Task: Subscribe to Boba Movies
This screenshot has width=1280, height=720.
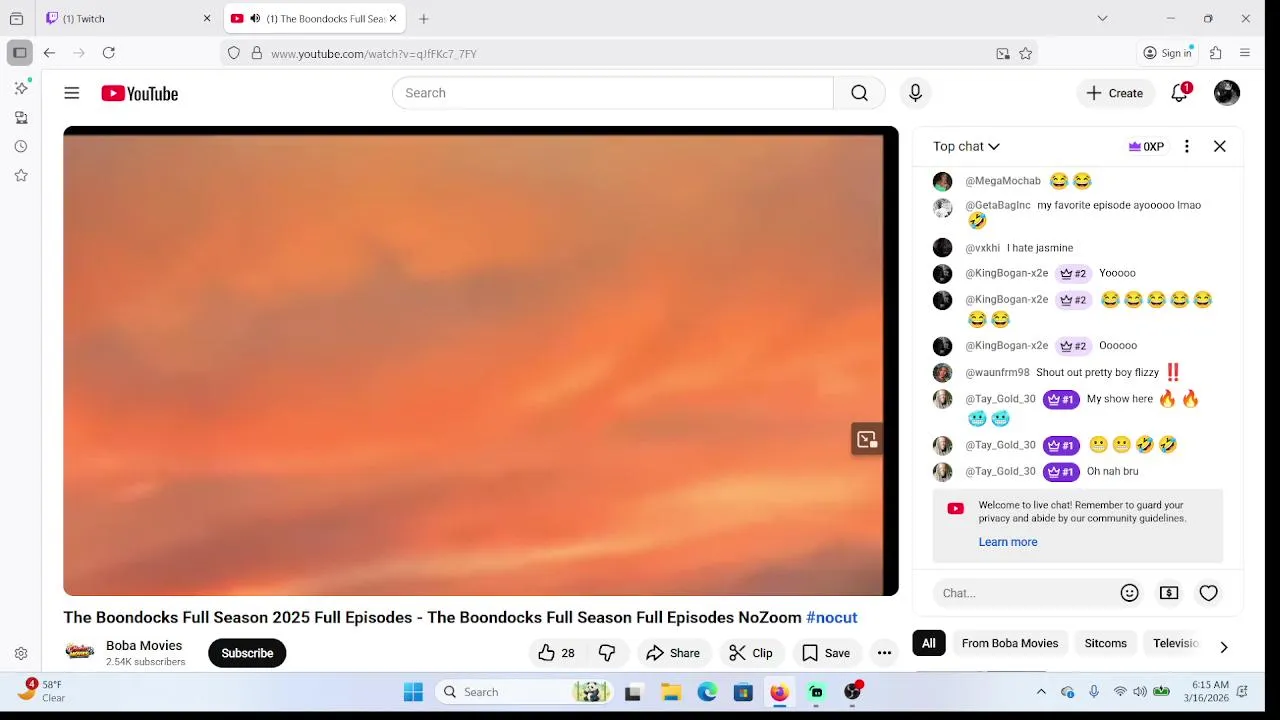Action: [x=247, y=653]
